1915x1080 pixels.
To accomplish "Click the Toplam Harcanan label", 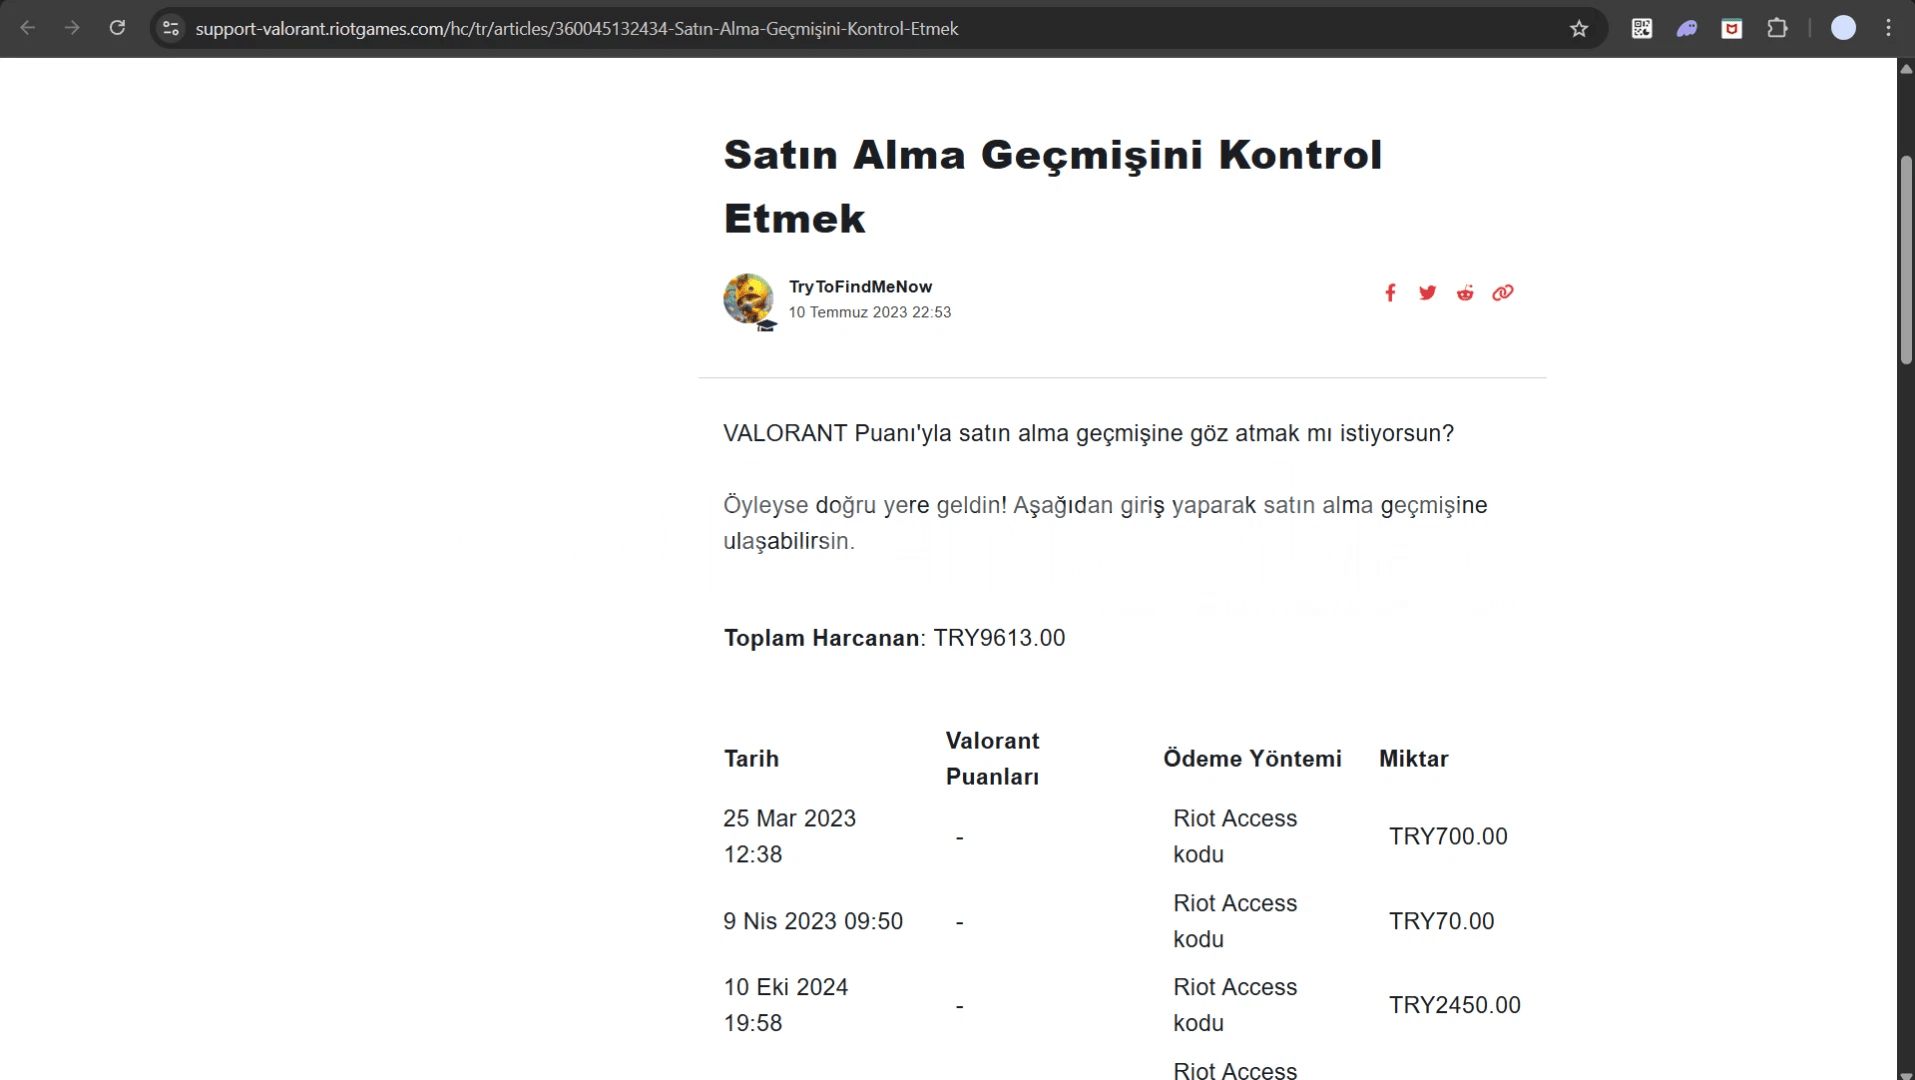I will tap(821, 638).
